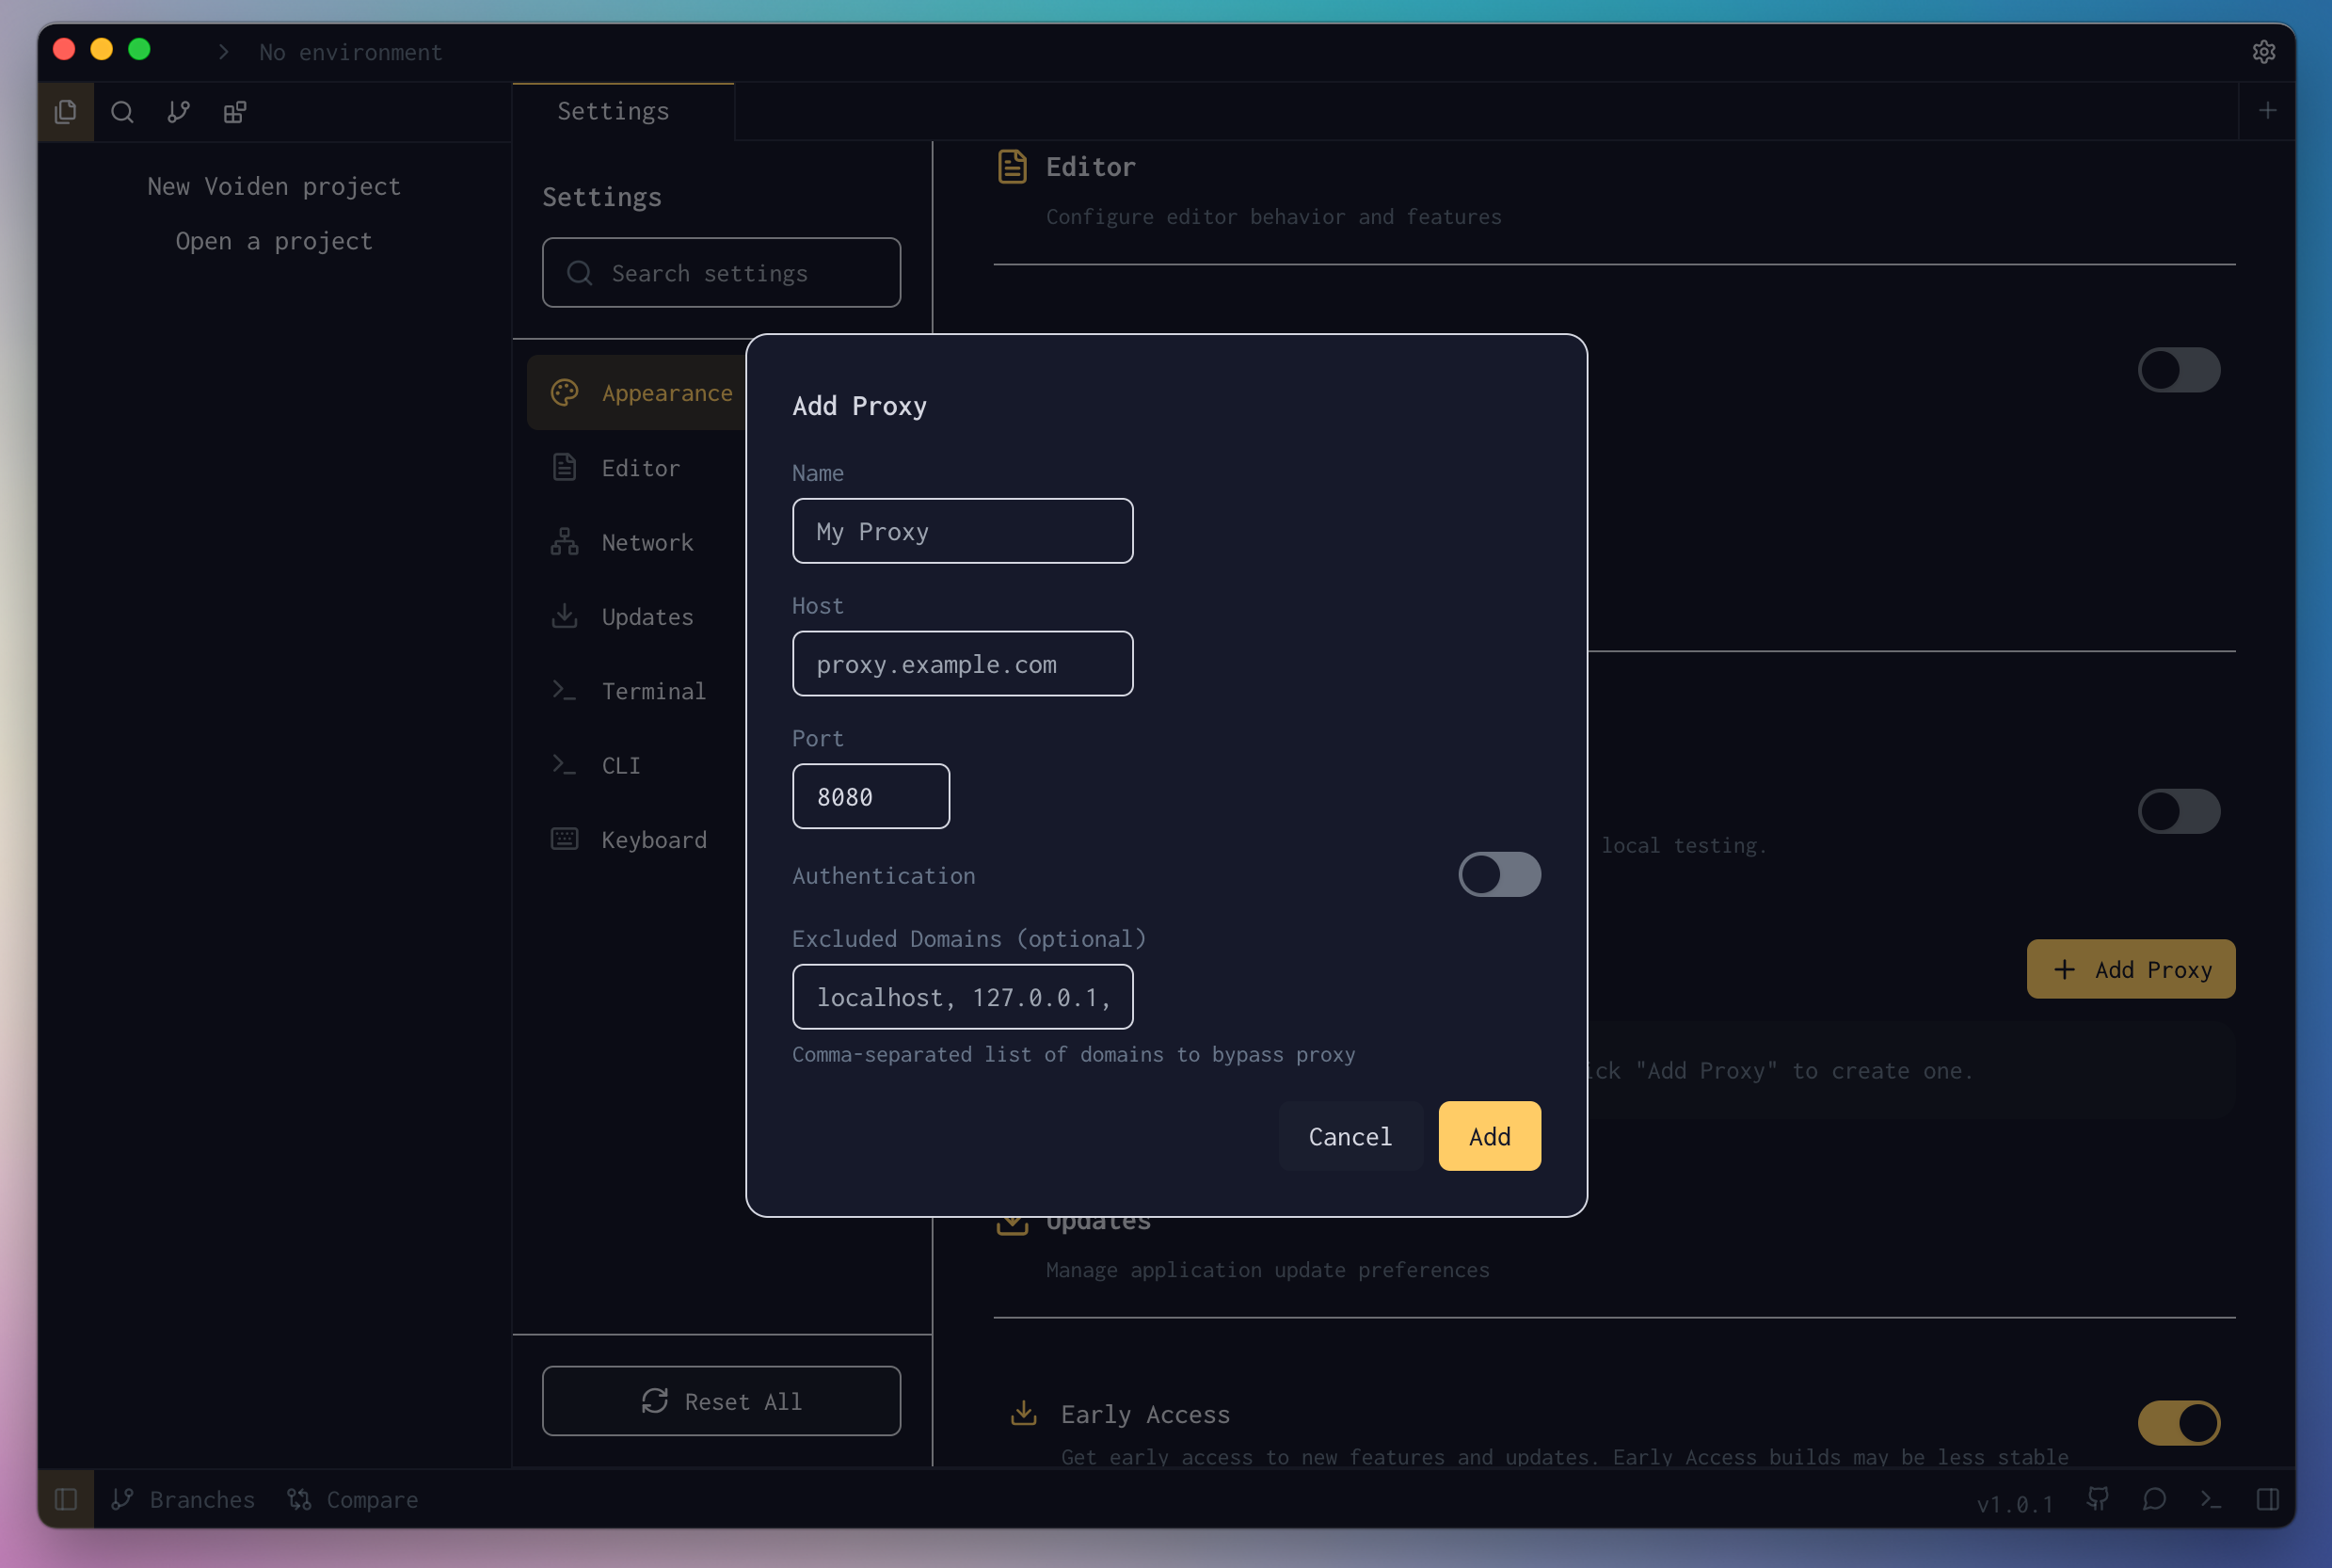The height and width of the screenshot is (1568, 2332).
Task: Select the Settings tab
Action: click(x=613, y=111)
